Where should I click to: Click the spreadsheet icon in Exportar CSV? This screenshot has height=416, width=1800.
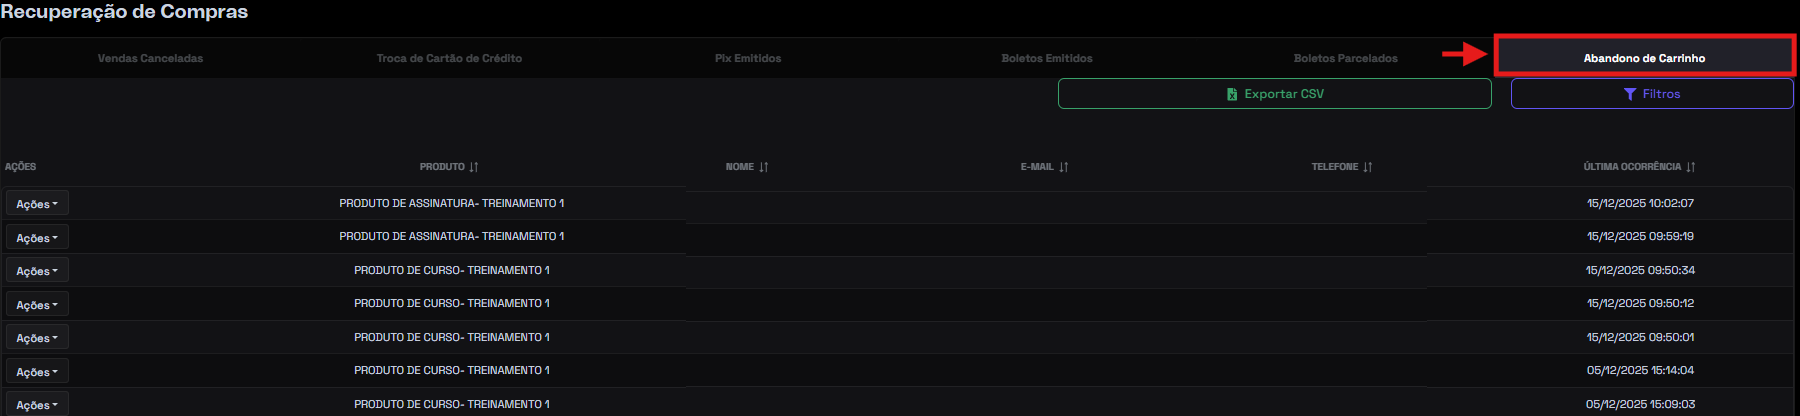(1232, 94)
